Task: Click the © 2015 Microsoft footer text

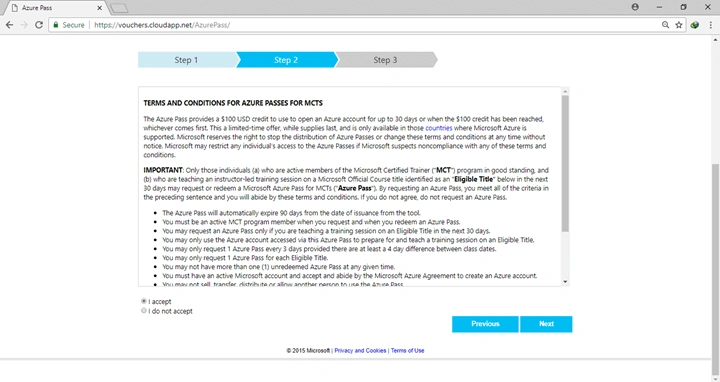Action: pyautogui.click(x=308, y=350)
